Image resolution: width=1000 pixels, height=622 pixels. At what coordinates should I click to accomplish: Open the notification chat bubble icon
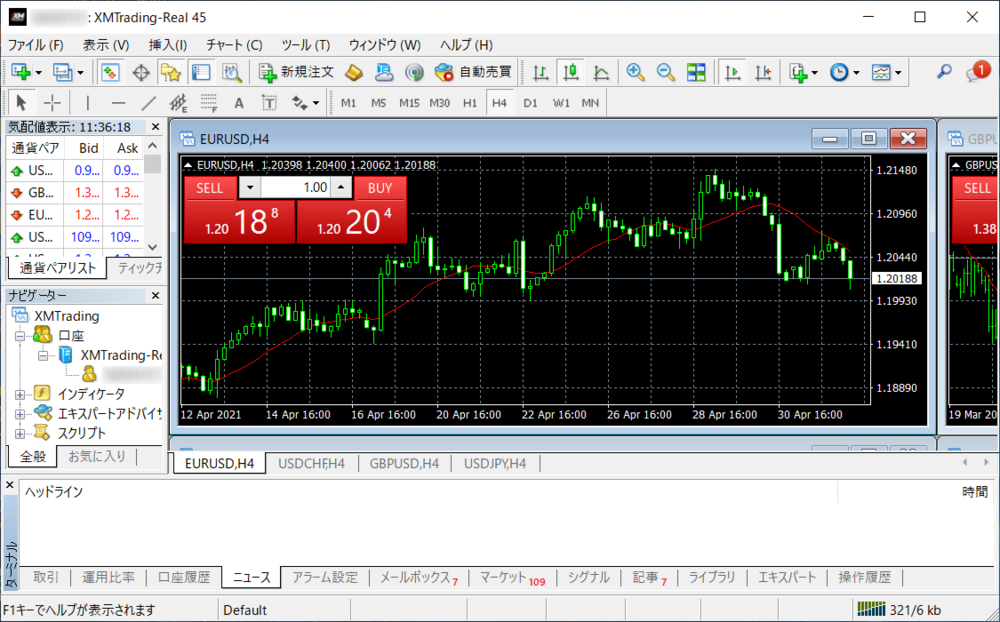[978, 71]
